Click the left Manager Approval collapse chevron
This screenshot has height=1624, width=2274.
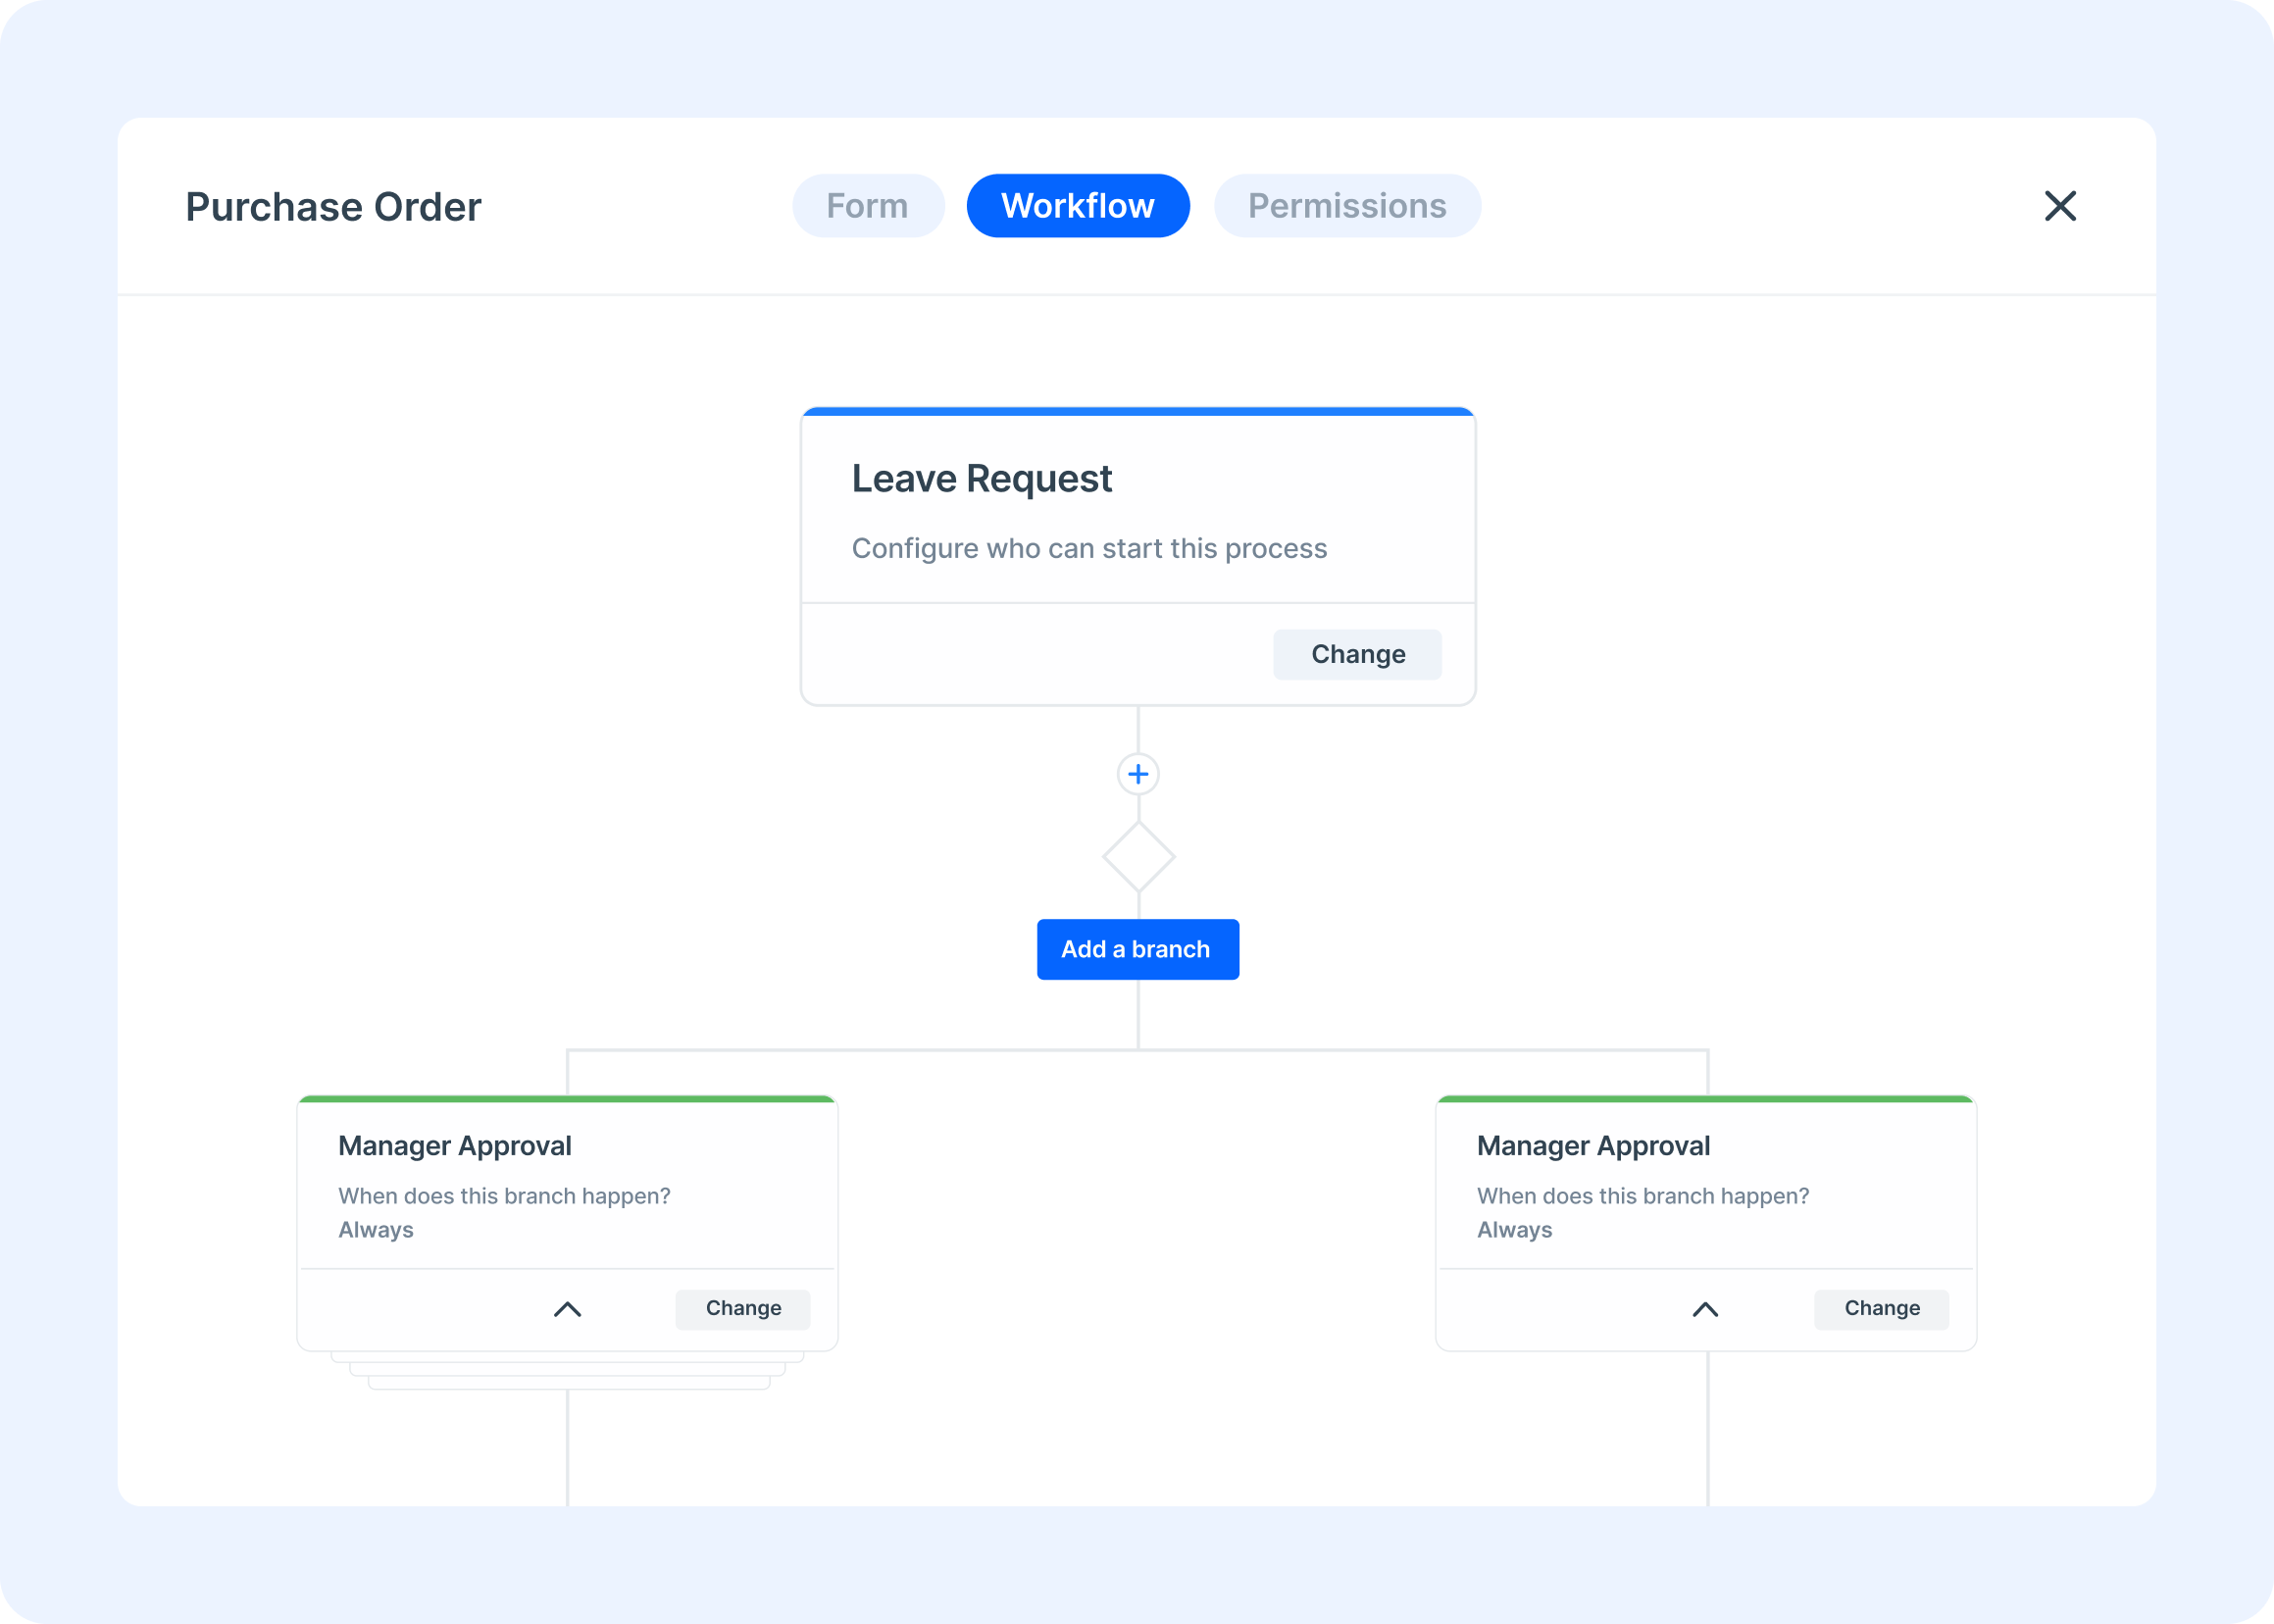coord(568,1307)
